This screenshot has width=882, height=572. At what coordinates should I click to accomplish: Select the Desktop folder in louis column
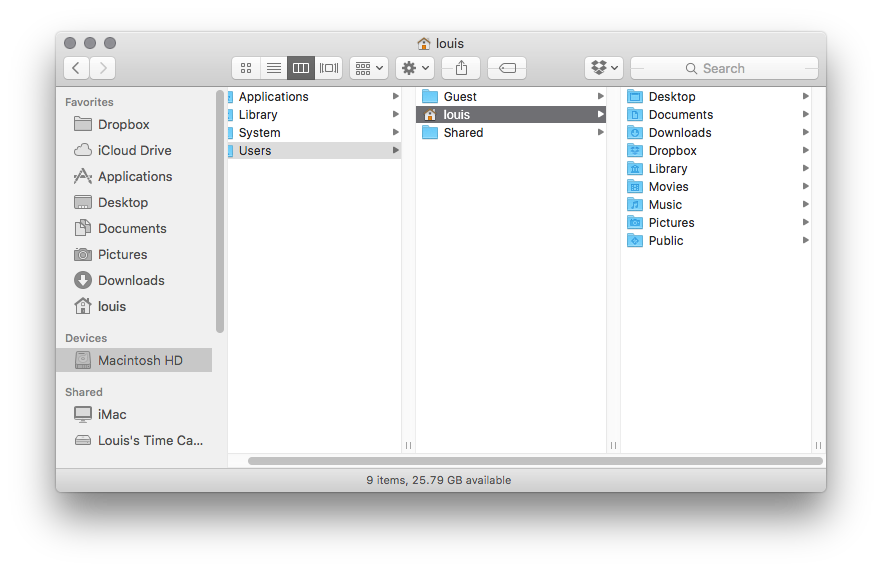click(716, 97)
